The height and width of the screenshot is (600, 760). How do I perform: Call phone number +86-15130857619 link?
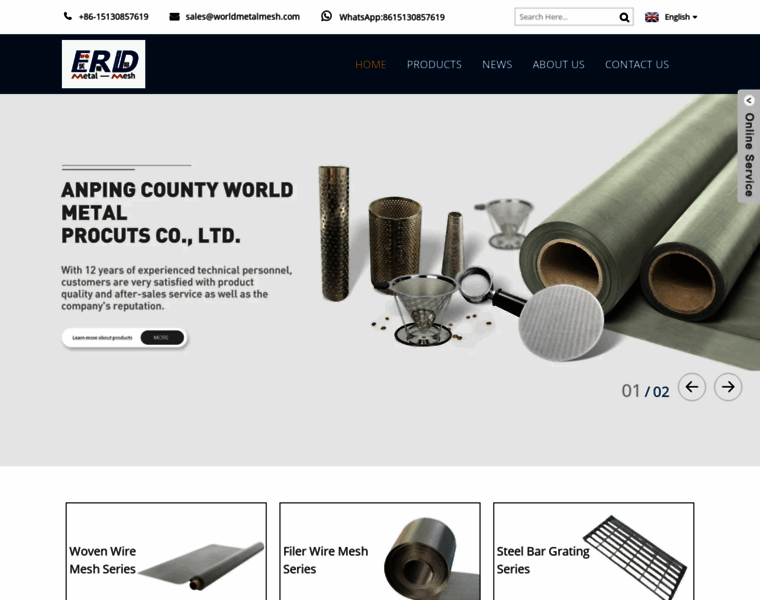click(x=113, y=17)
